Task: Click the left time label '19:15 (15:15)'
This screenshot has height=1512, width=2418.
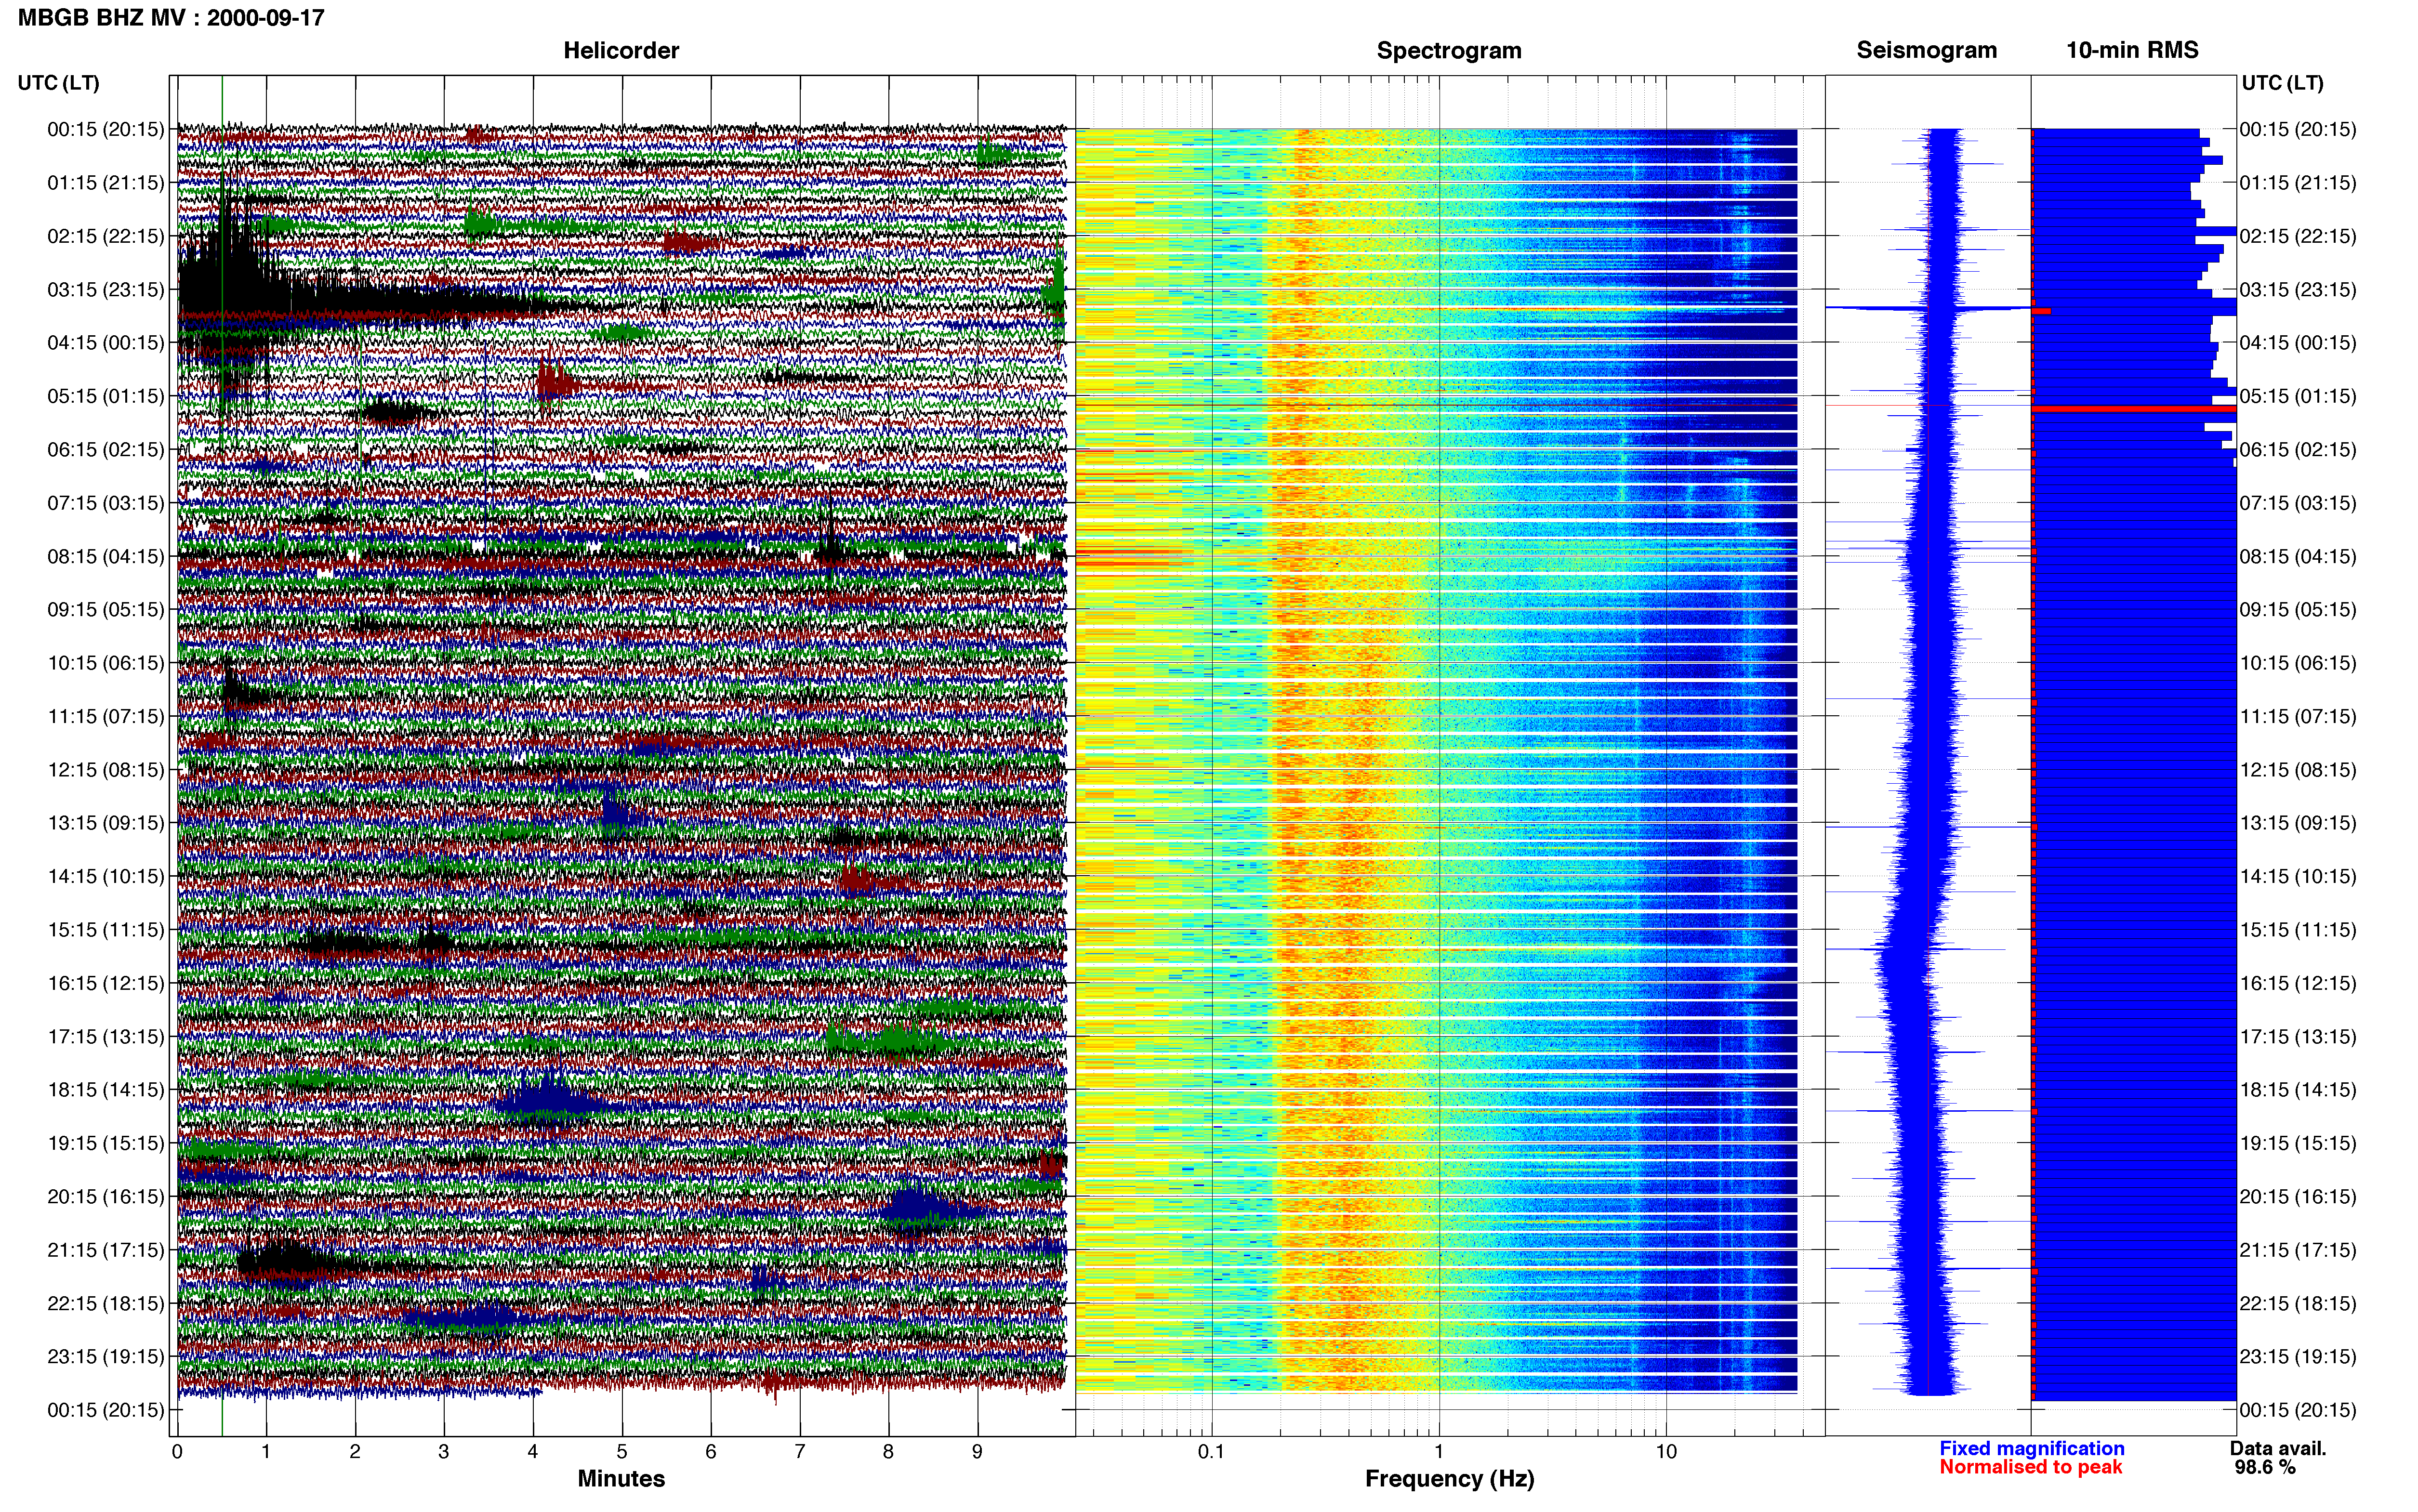Action: (x=106, y=1144)
